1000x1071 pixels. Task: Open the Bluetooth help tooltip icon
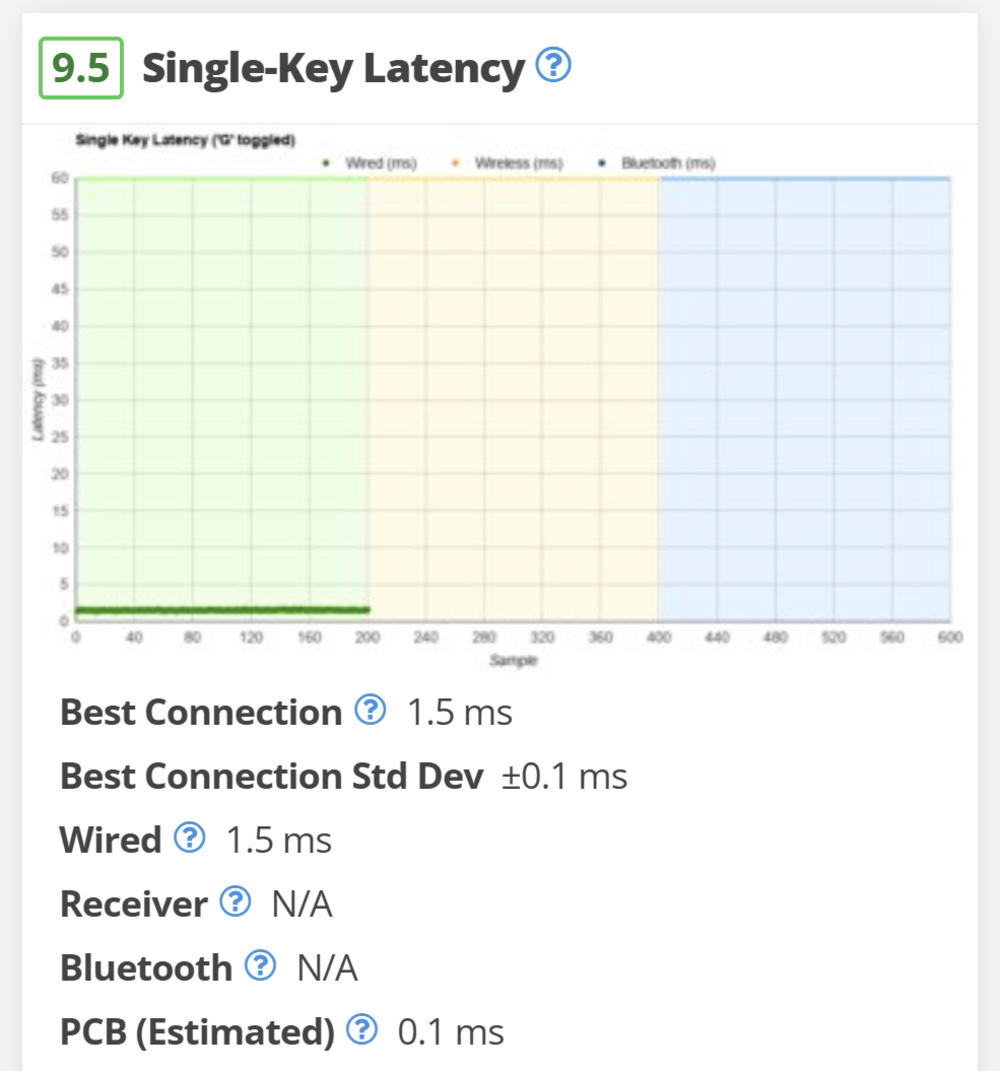(x=261, y=967)
